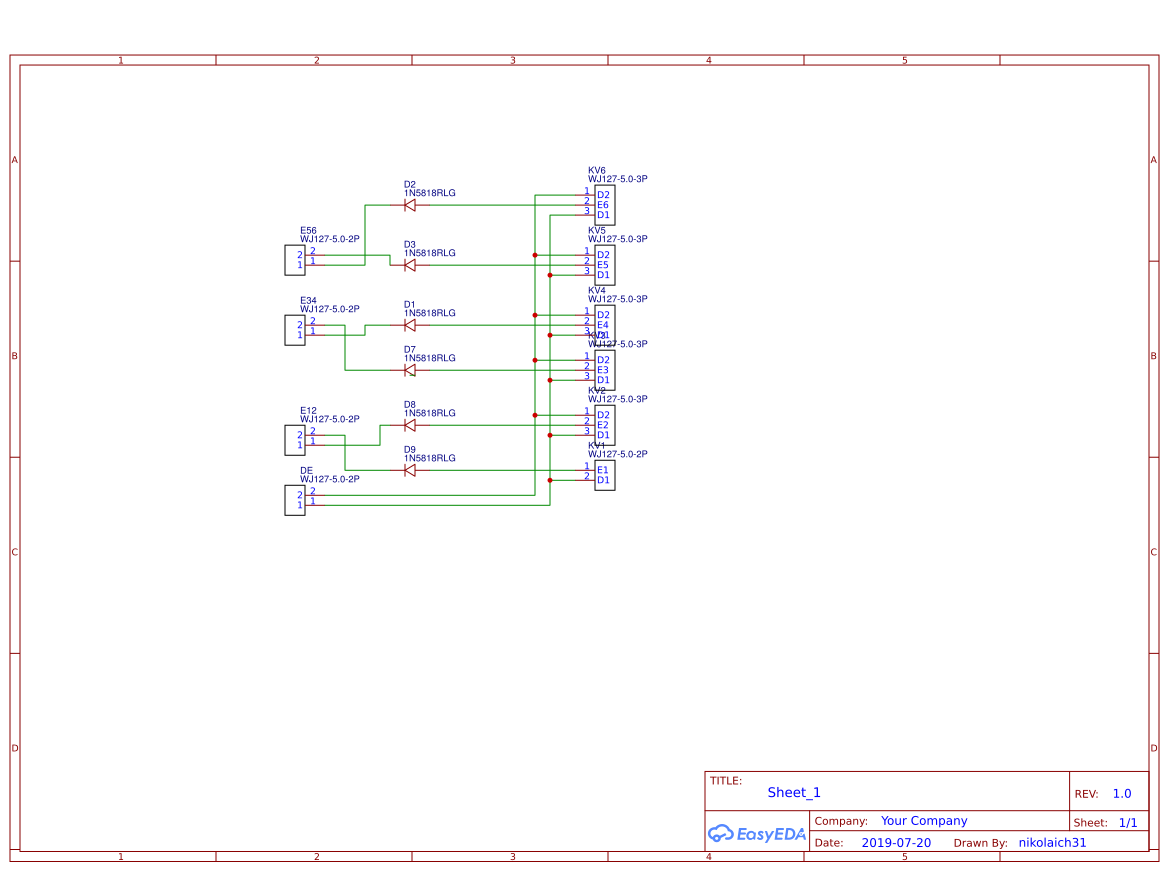Select the D9 diode symbol
The image size is (1169, 872).
coord(410,470)
